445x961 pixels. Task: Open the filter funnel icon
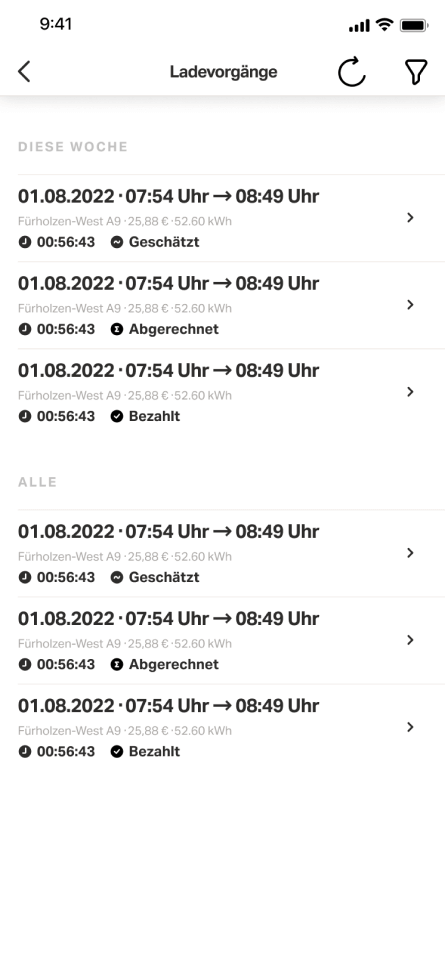point(416,72)
